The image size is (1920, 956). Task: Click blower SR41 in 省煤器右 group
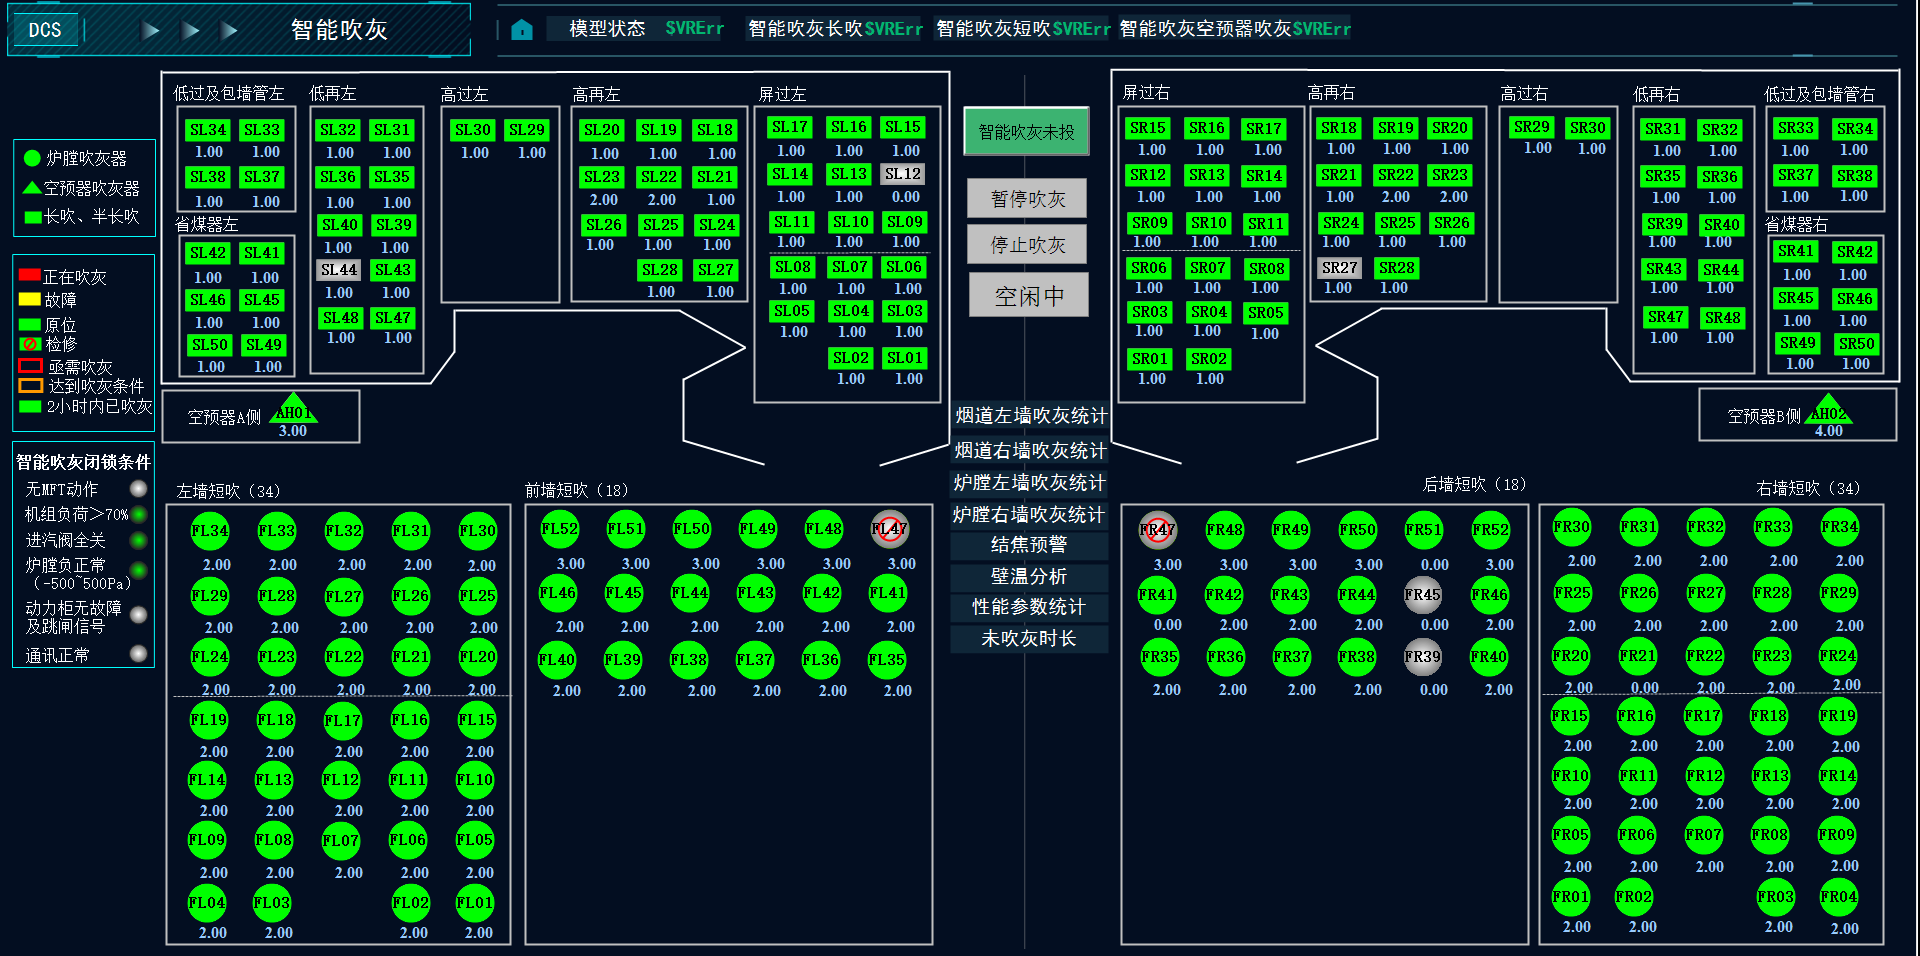tap(1797, 251)
